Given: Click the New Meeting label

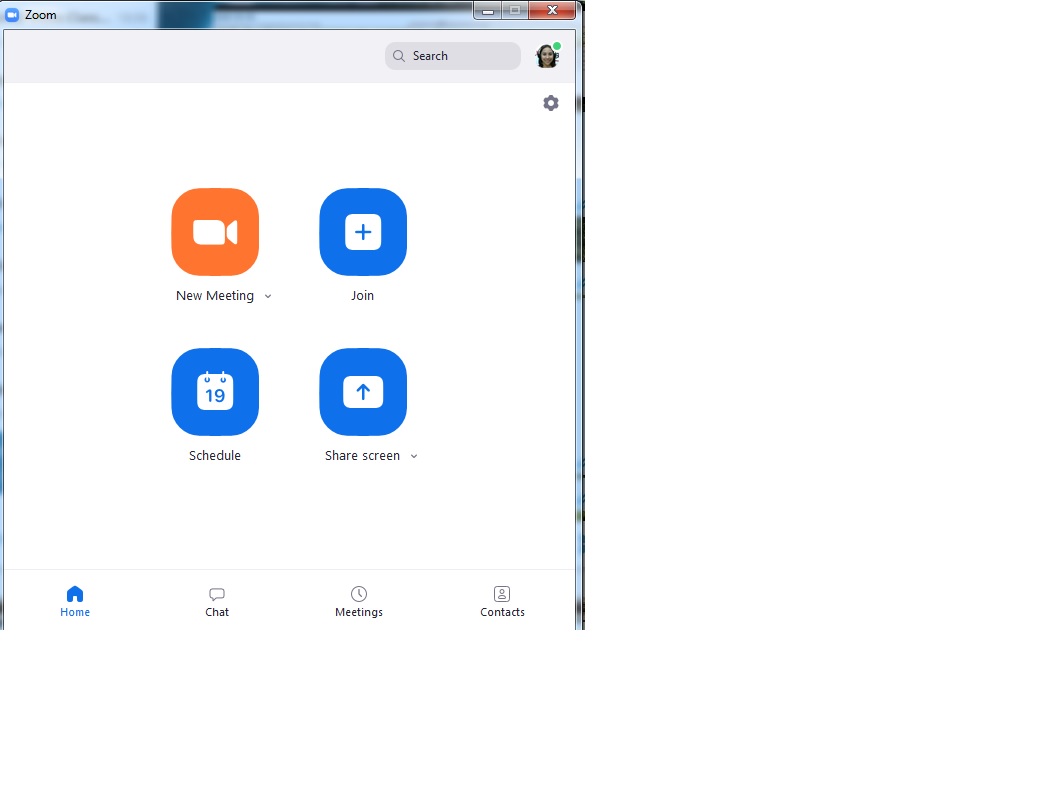Looking at the screenshot, I should click(215, 296).
